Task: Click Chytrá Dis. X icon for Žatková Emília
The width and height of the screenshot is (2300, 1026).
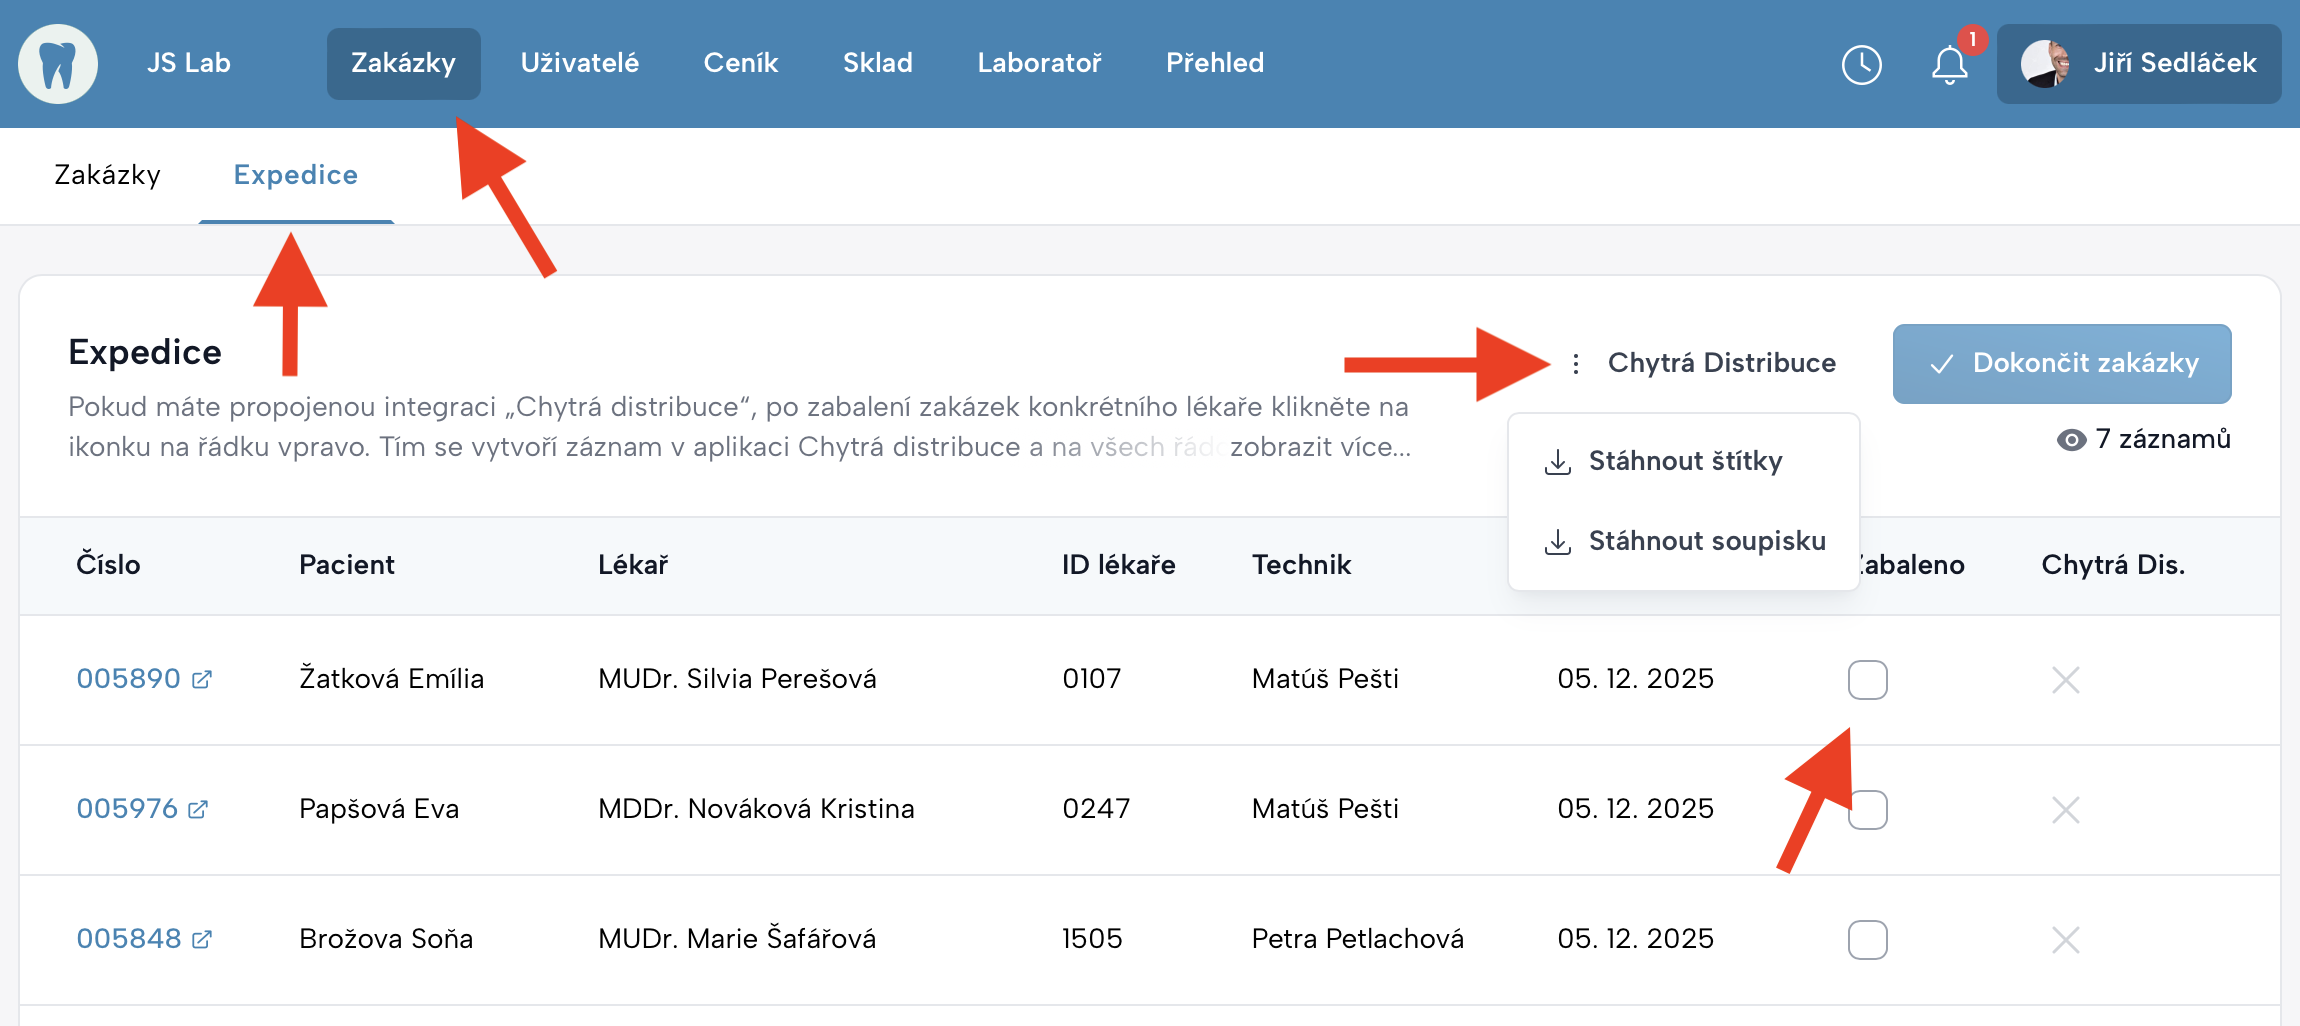Action: click(2065, 680)
